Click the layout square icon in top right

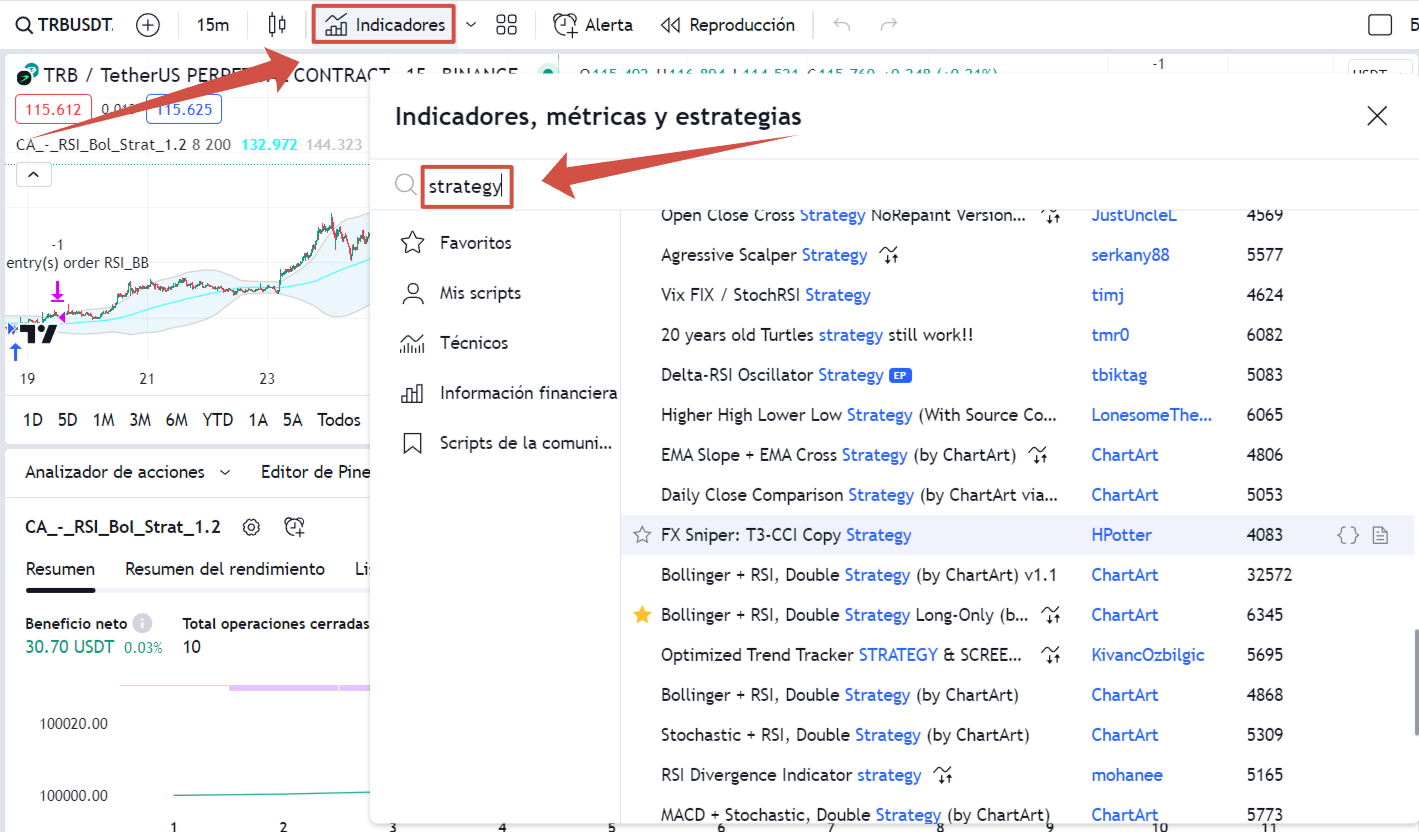pyautogui.click(x=1380, y=25)
